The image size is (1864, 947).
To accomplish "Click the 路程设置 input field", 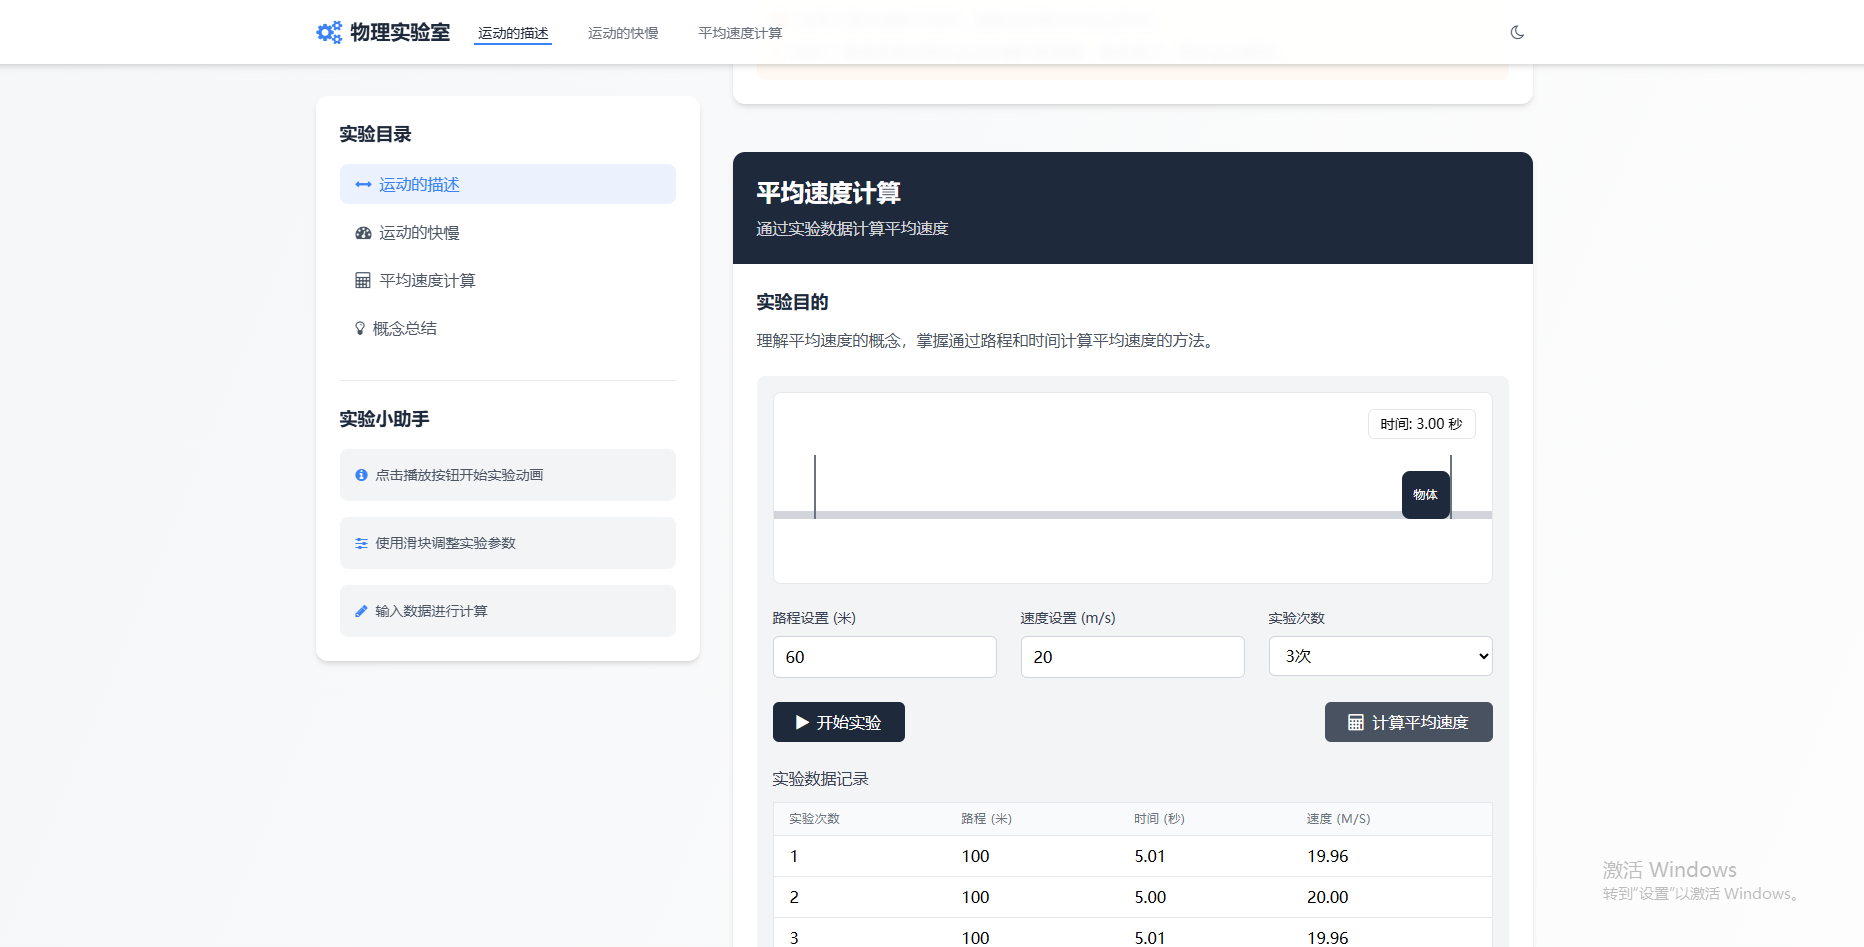I will 884,657.
